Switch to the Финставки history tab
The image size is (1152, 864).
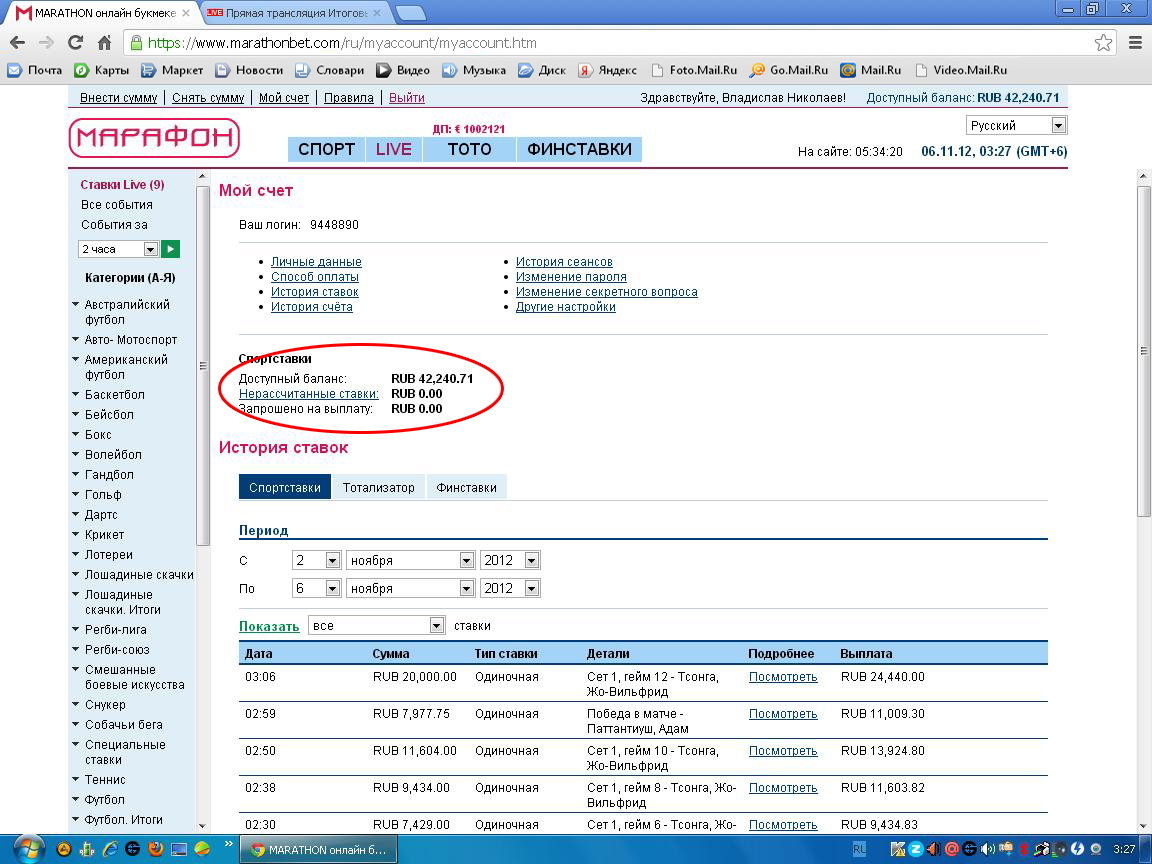(x=467, y=487)
